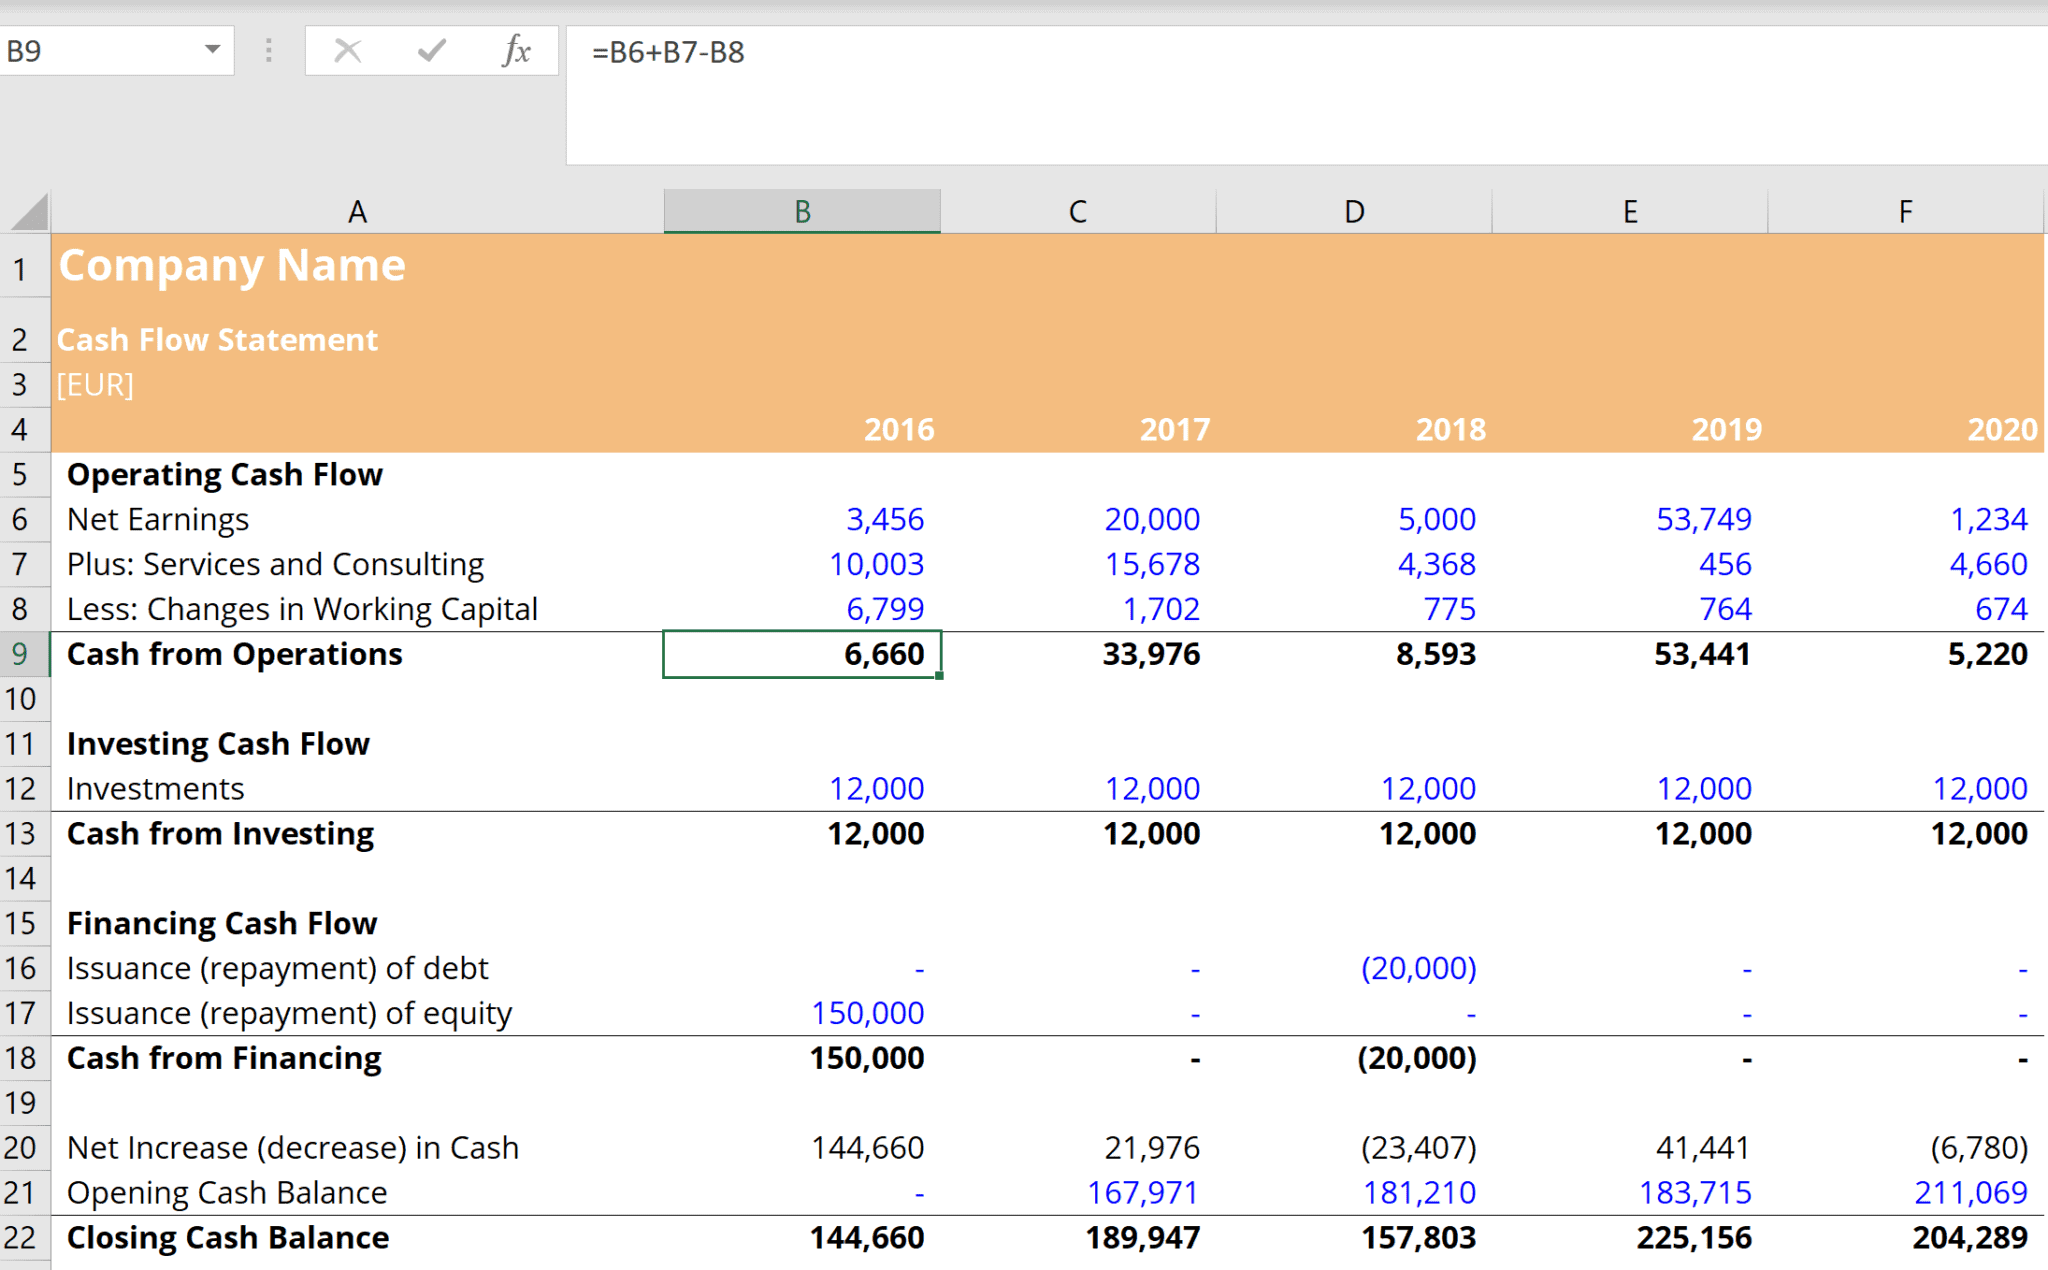Click the Company Name title cell
Viewport: 2048px width, 1270px height.
click(x=232, y=266)
